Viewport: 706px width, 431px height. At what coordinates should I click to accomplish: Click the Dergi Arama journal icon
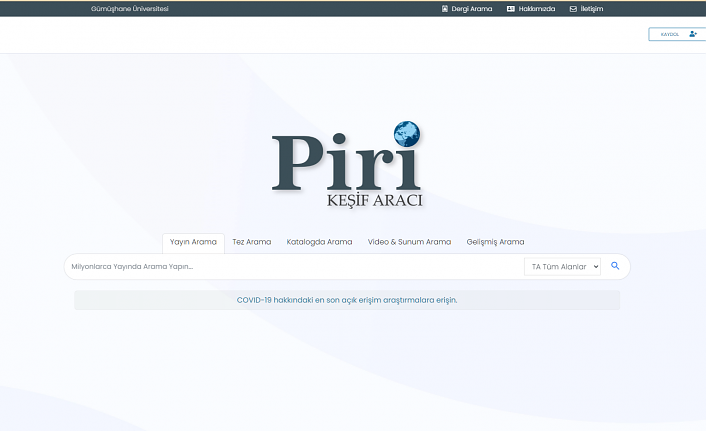[445, 9]
